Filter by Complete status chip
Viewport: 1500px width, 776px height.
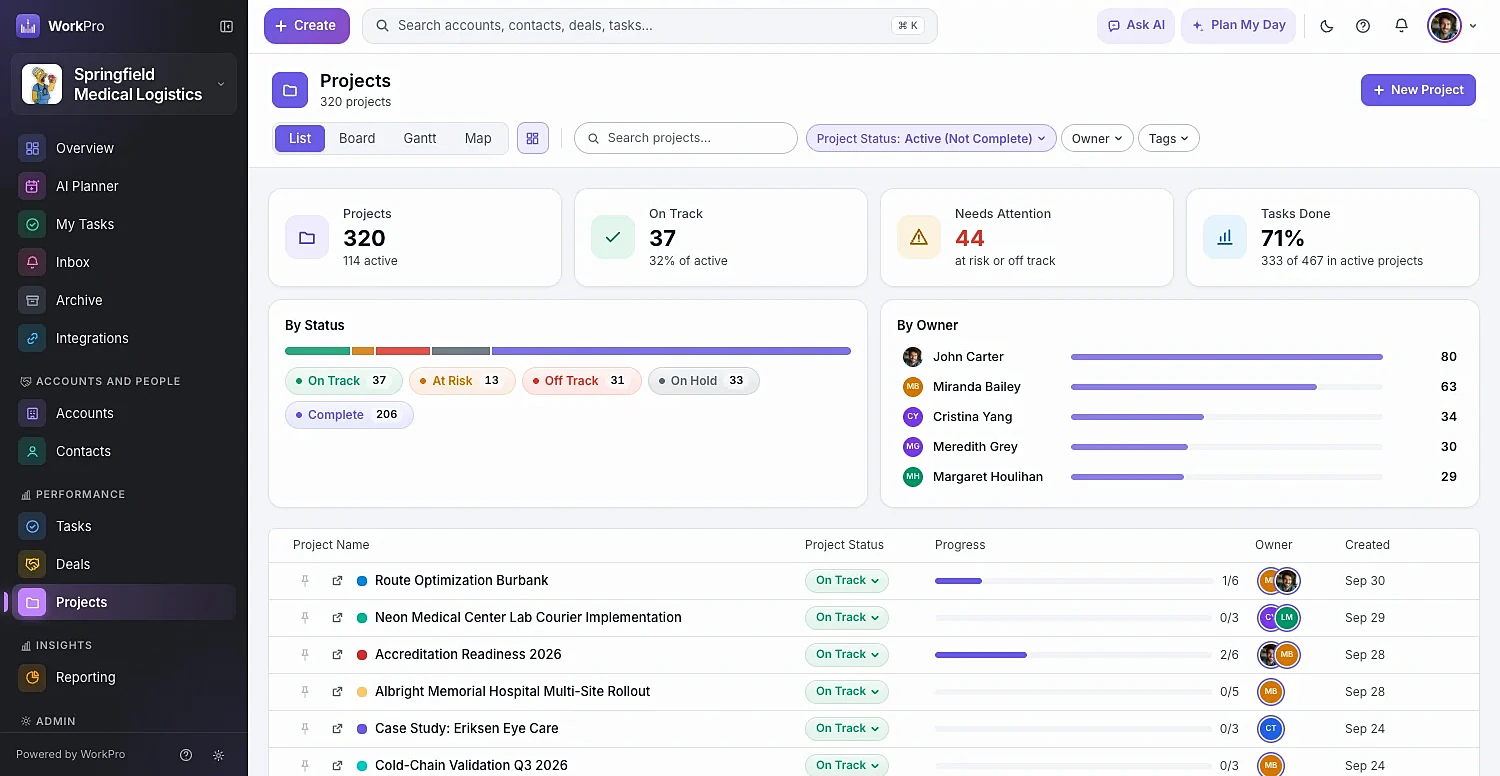click(349, 415)
